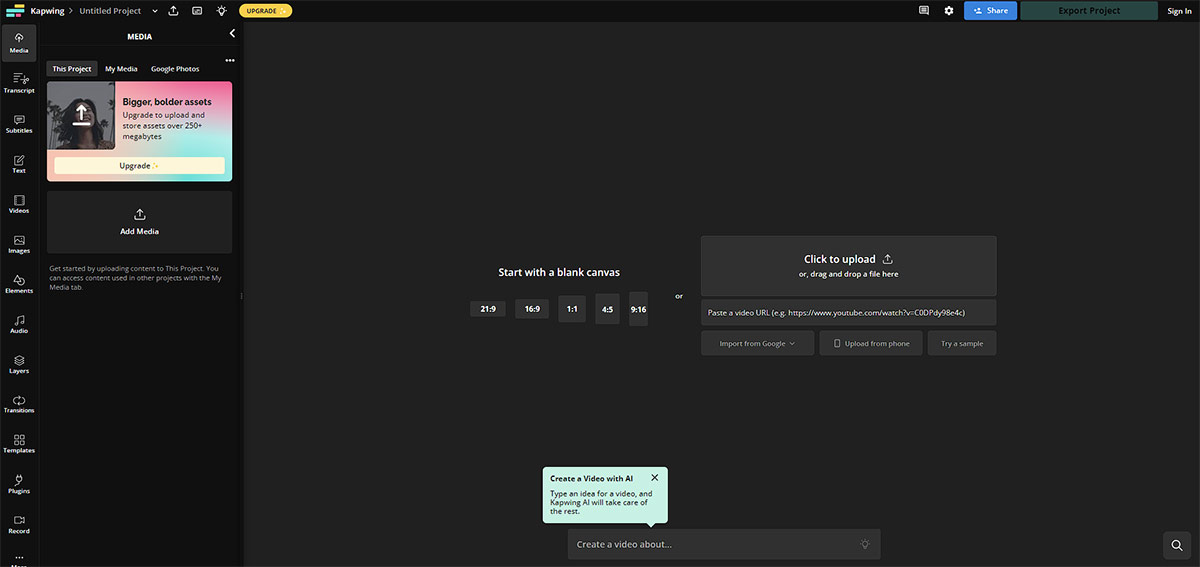
Task: Click the Untitled Project title
Action: [110, 10]
